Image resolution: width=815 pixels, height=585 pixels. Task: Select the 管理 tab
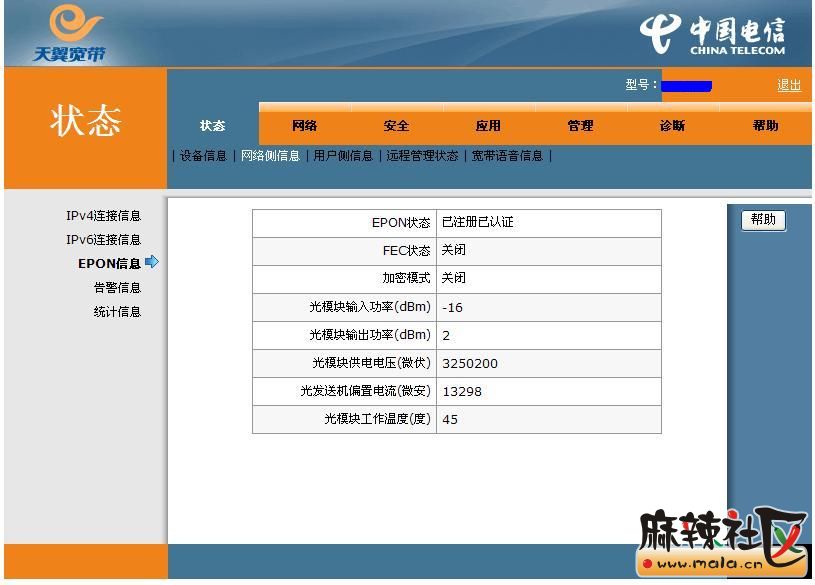pos(580,126)
